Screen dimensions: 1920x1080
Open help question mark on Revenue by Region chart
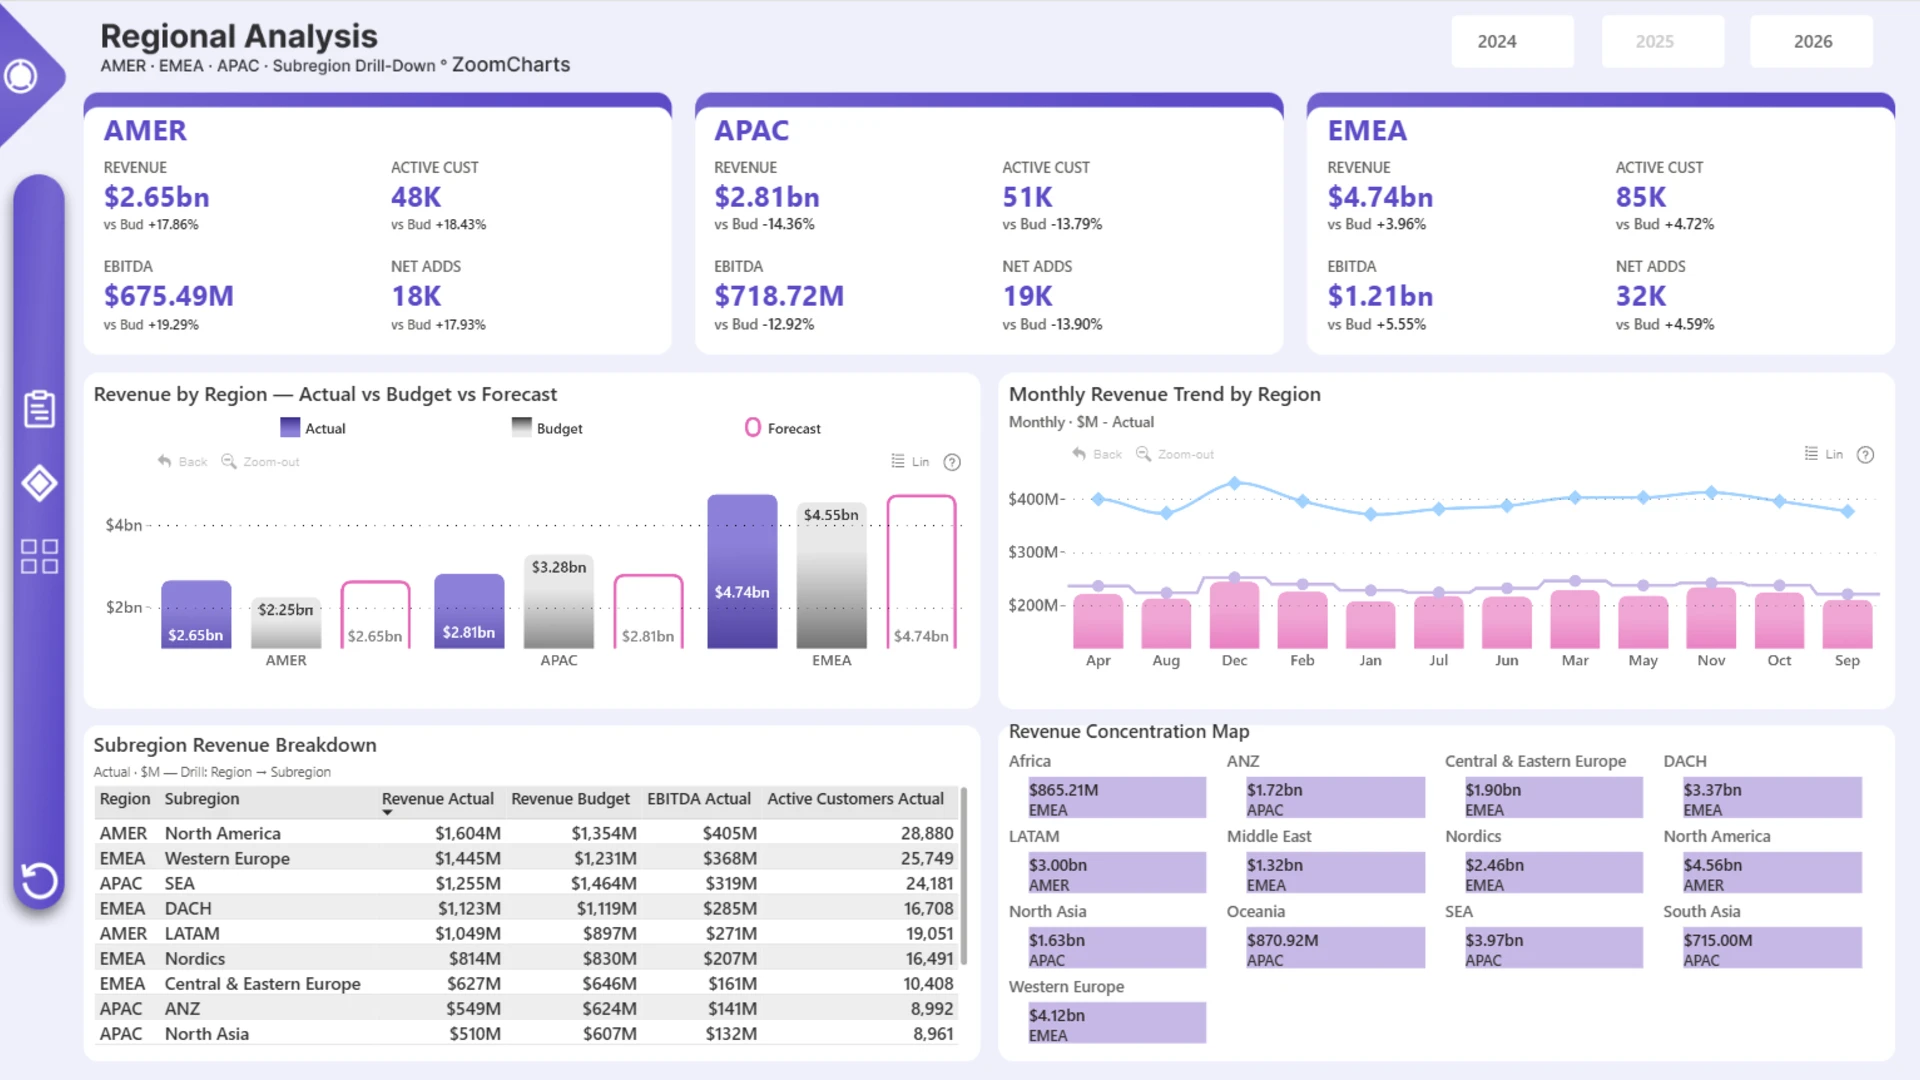coord(952,462)
